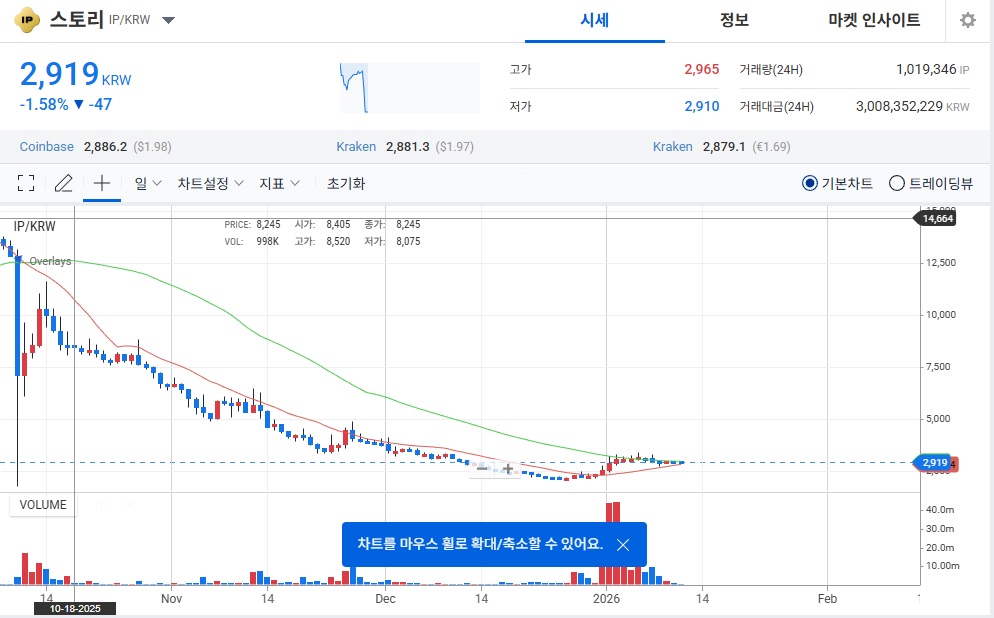The width and height of the screenshot is (994, 618).
Task: Switch to 트레이딩뷰 chart mode
Action: tap(896, 184)
